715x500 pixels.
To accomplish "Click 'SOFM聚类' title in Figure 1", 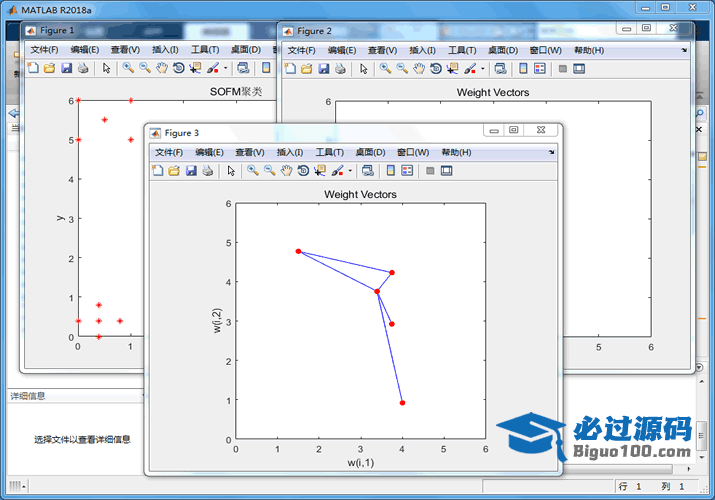I will point(236,92).
